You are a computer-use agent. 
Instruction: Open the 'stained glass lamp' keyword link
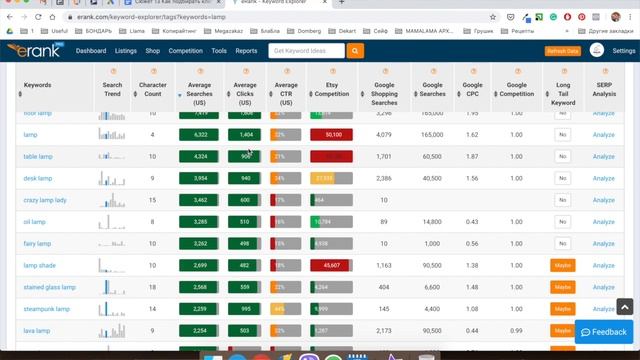50,287
